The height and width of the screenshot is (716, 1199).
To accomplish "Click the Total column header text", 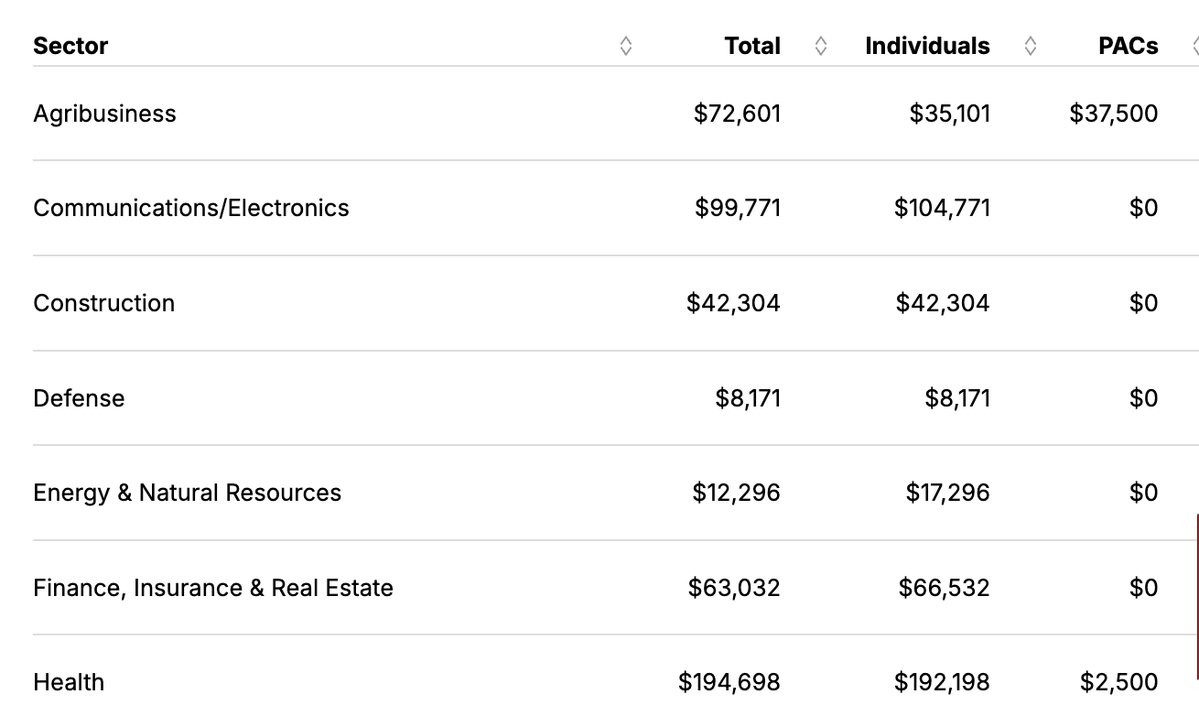I will pos(752,46).
